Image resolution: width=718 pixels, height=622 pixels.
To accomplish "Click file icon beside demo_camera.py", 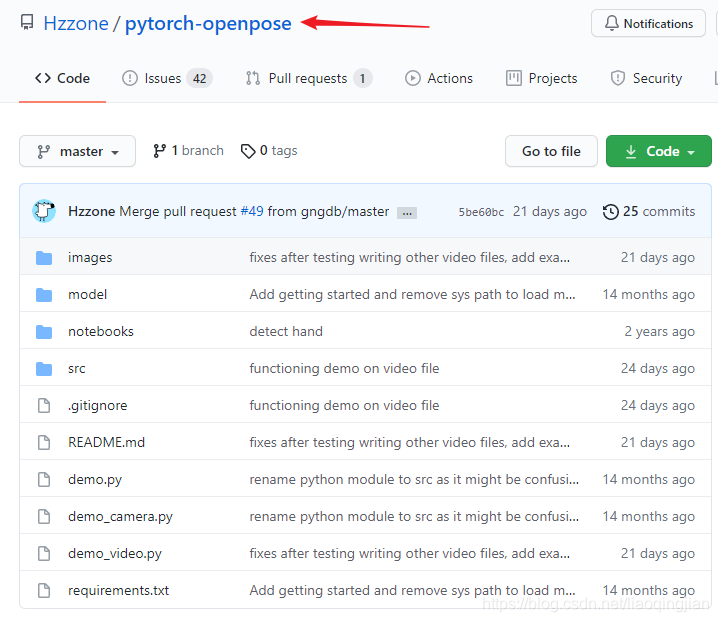I will click(44, 517).
